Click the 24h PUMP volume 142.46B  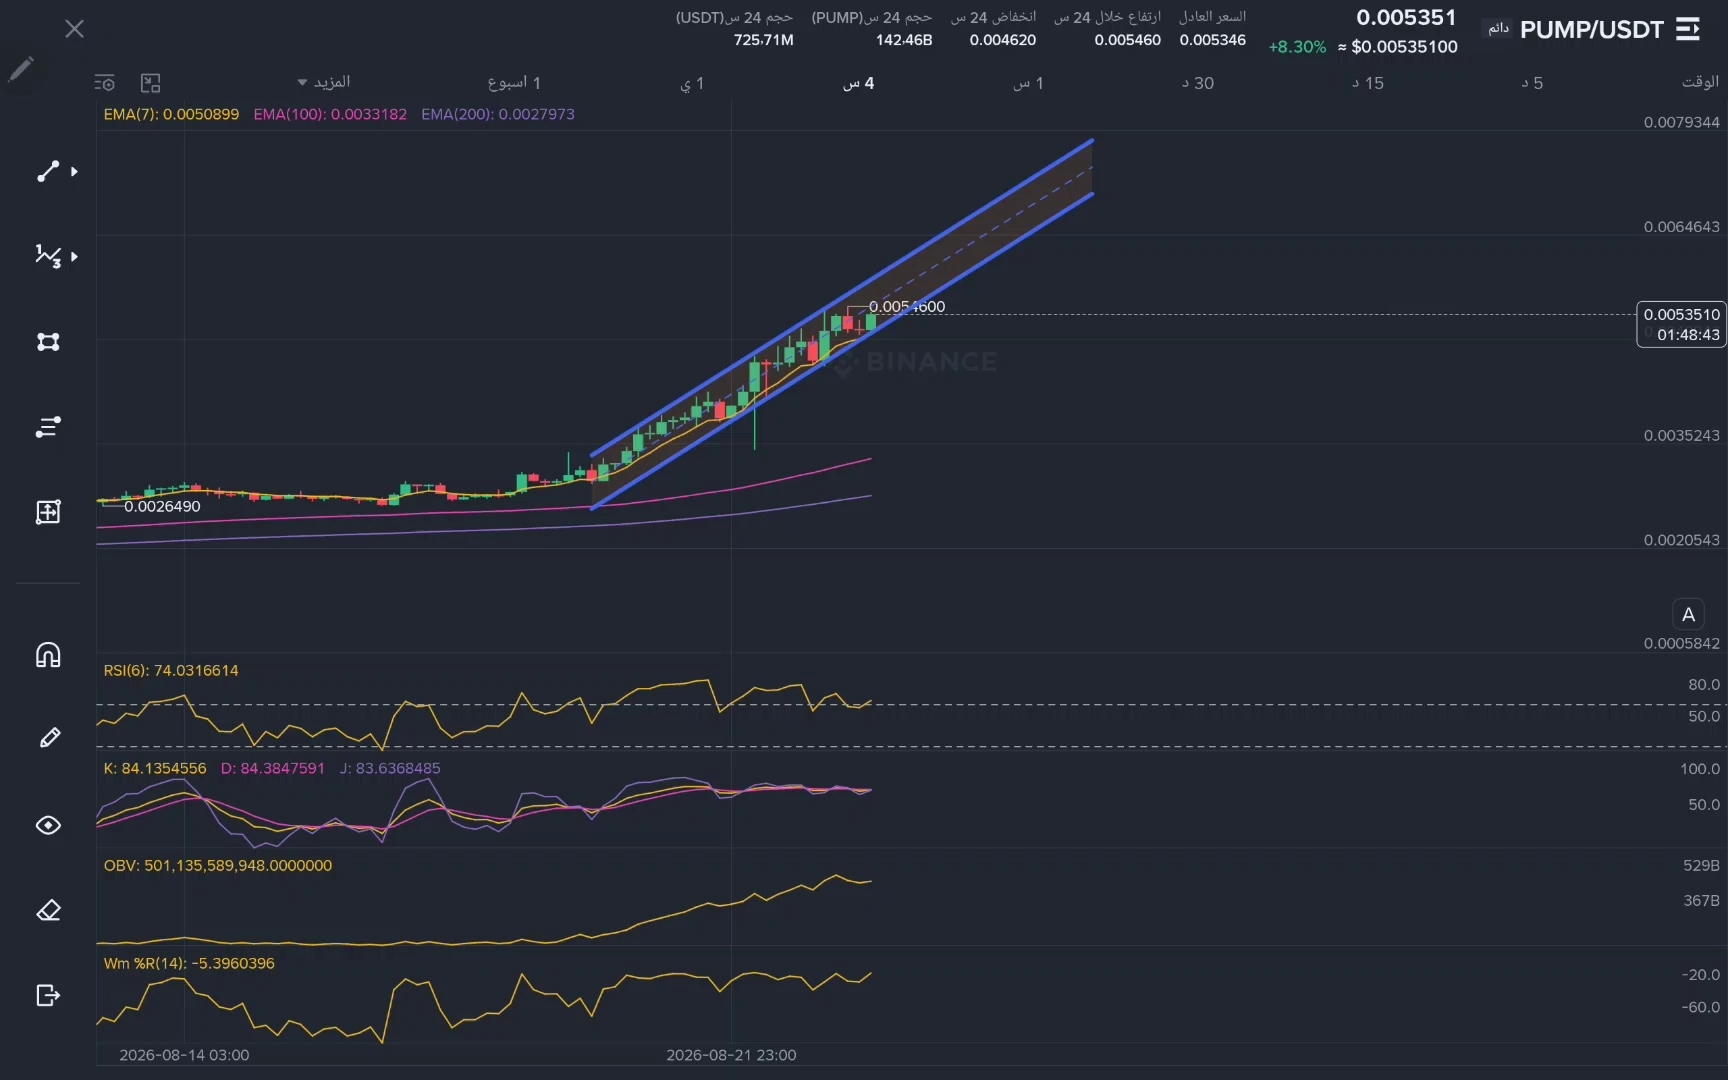(904, 40)
